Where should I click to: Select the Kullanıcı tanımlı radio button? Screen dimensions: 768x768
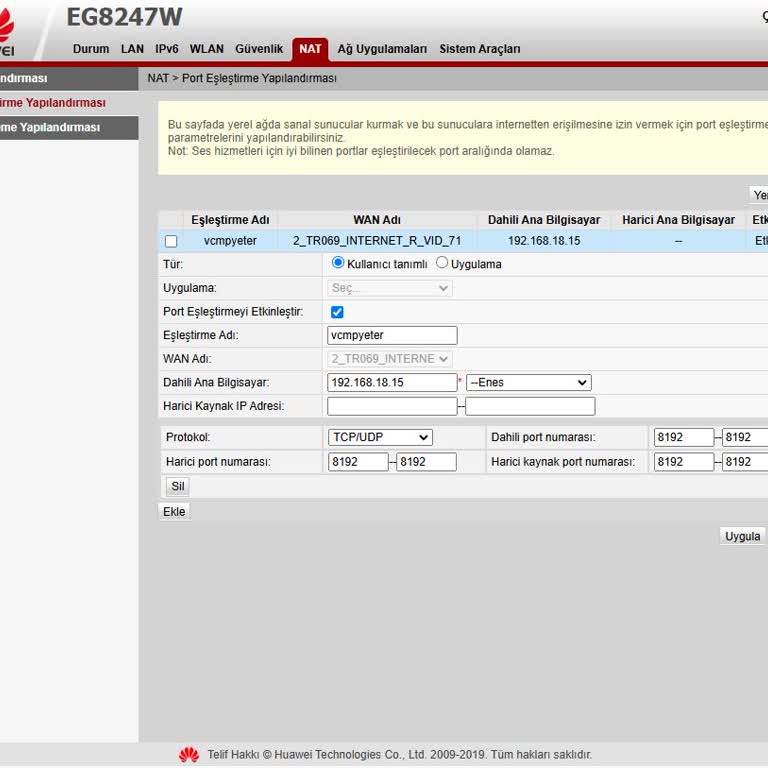point(337,263)
